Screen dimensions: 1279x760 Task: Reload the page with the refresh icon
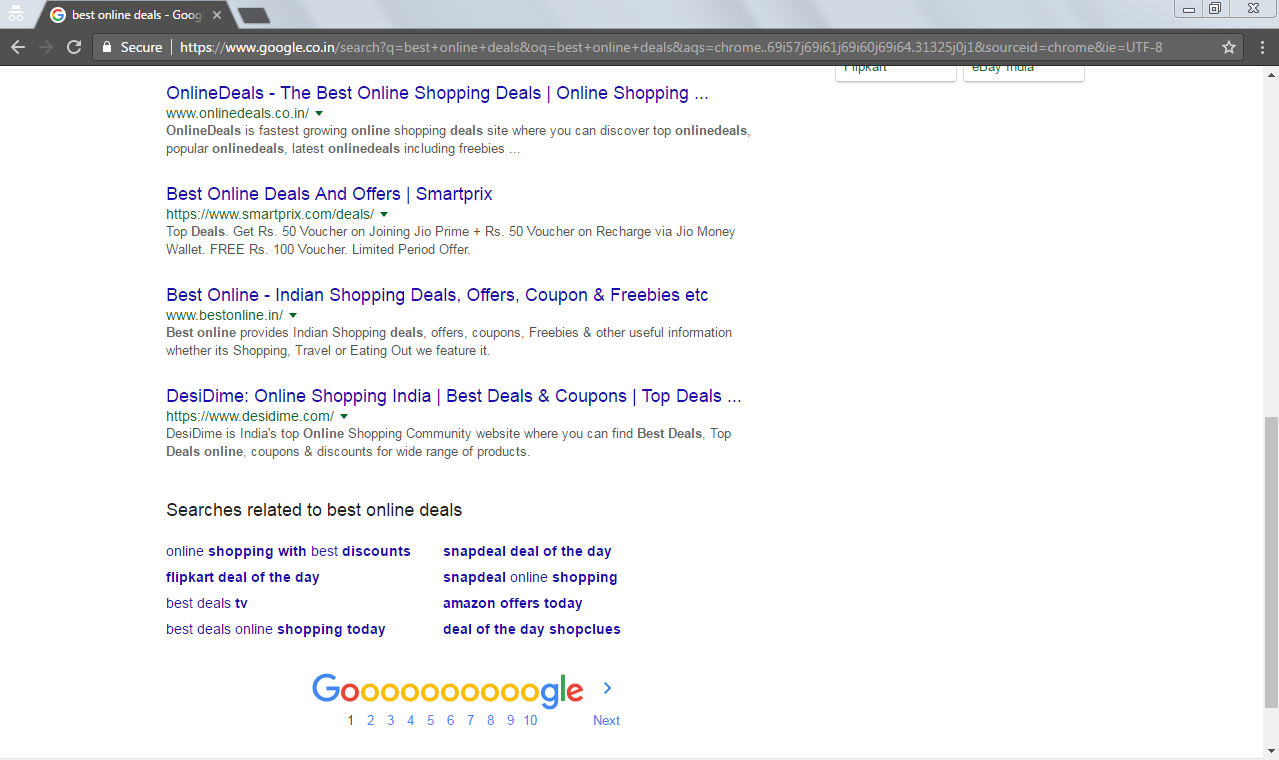pos(74,47)
